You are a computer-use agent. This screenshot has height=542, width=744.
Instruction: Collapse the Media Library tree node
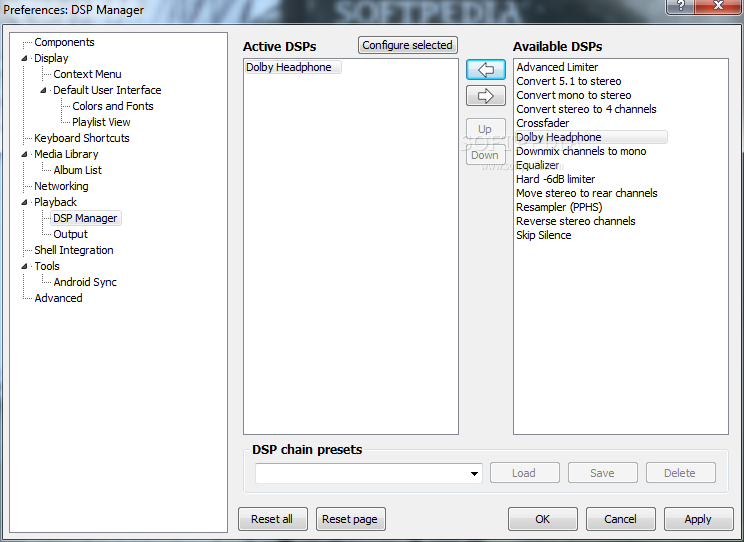(24, 154)
